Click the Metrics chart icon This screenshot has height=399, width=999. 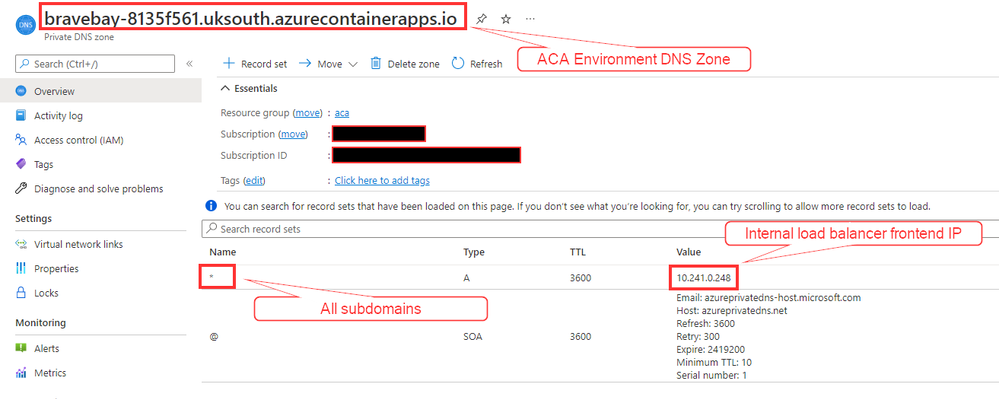[21, 373]
